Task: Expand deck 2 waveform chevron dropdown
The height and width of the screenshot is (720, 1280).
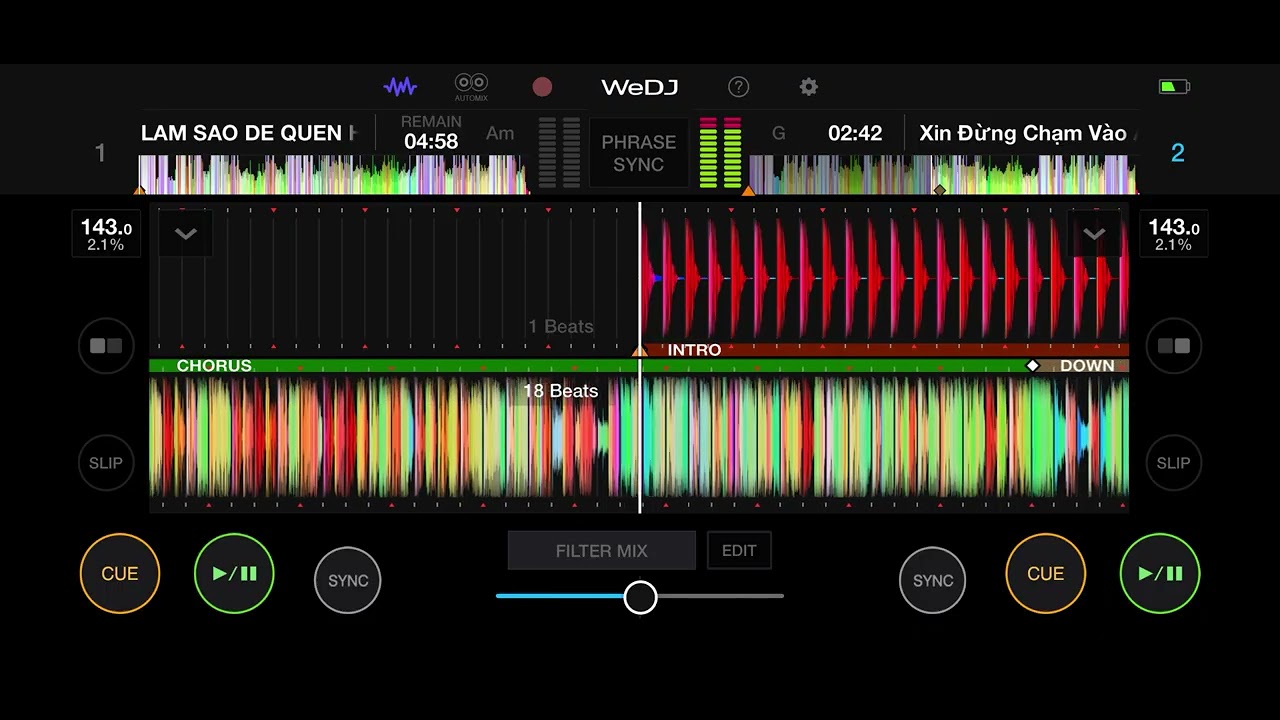Action: (x=1094, y=234)
